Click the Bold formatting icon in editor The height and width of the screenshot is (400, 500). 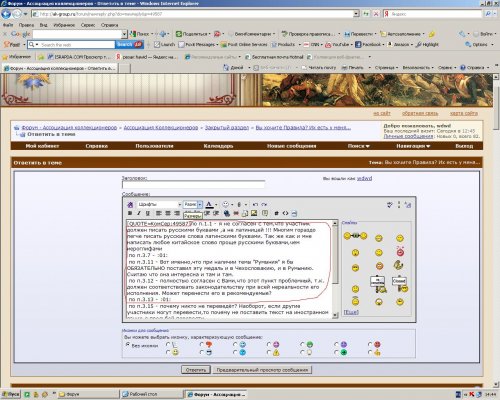(x=130, y=213)
